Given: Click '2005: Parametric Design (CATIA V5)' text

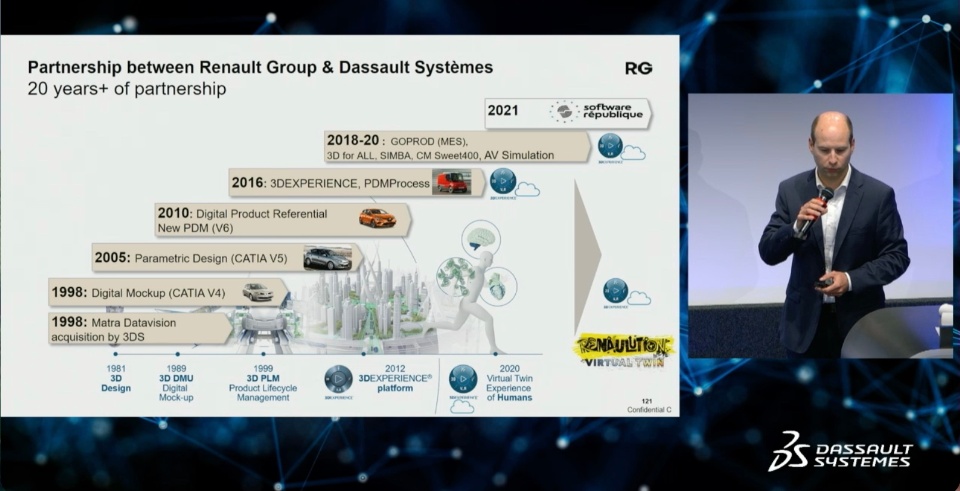Looking at the screenshot, I should pos(190,258).
